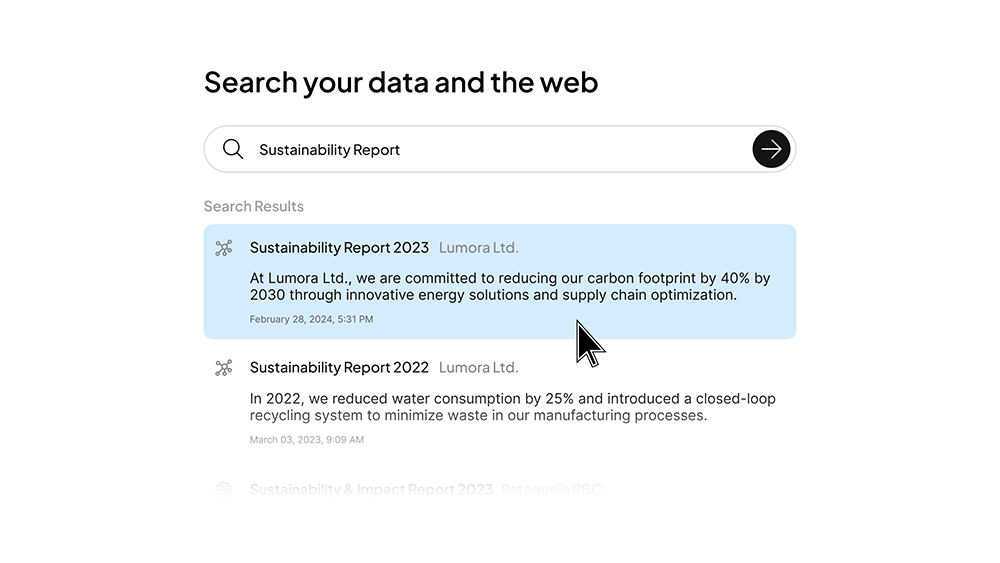This screenshot has height=563, width=1000.
Task: Click the magnifying glass search icon
Action: pyautogui.click(x=233, y=149)
